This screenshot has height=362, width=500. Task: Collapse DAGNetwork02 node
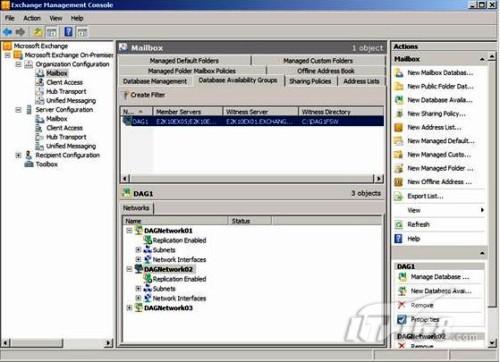point(129,269)
